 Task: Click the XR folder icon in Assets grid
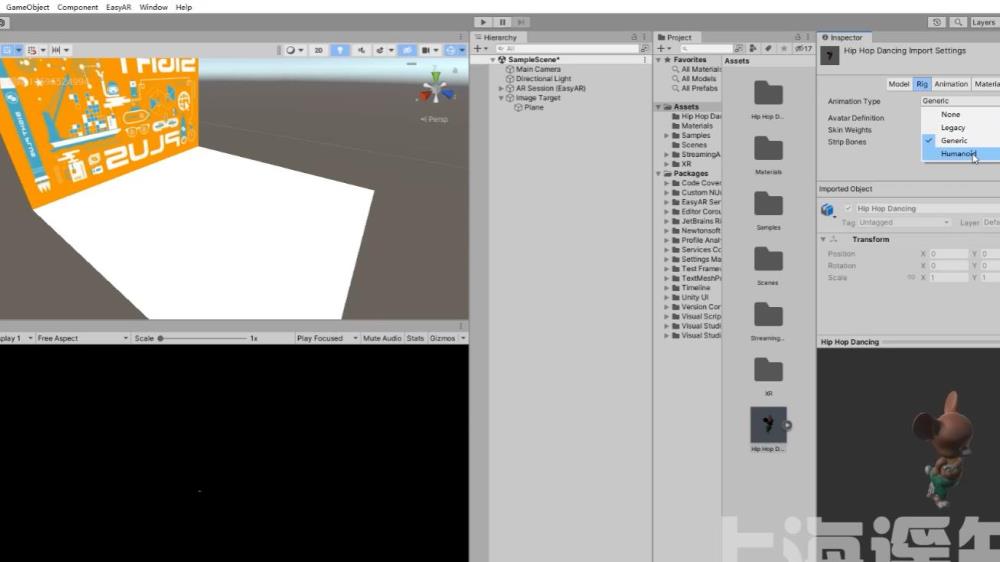768,370
